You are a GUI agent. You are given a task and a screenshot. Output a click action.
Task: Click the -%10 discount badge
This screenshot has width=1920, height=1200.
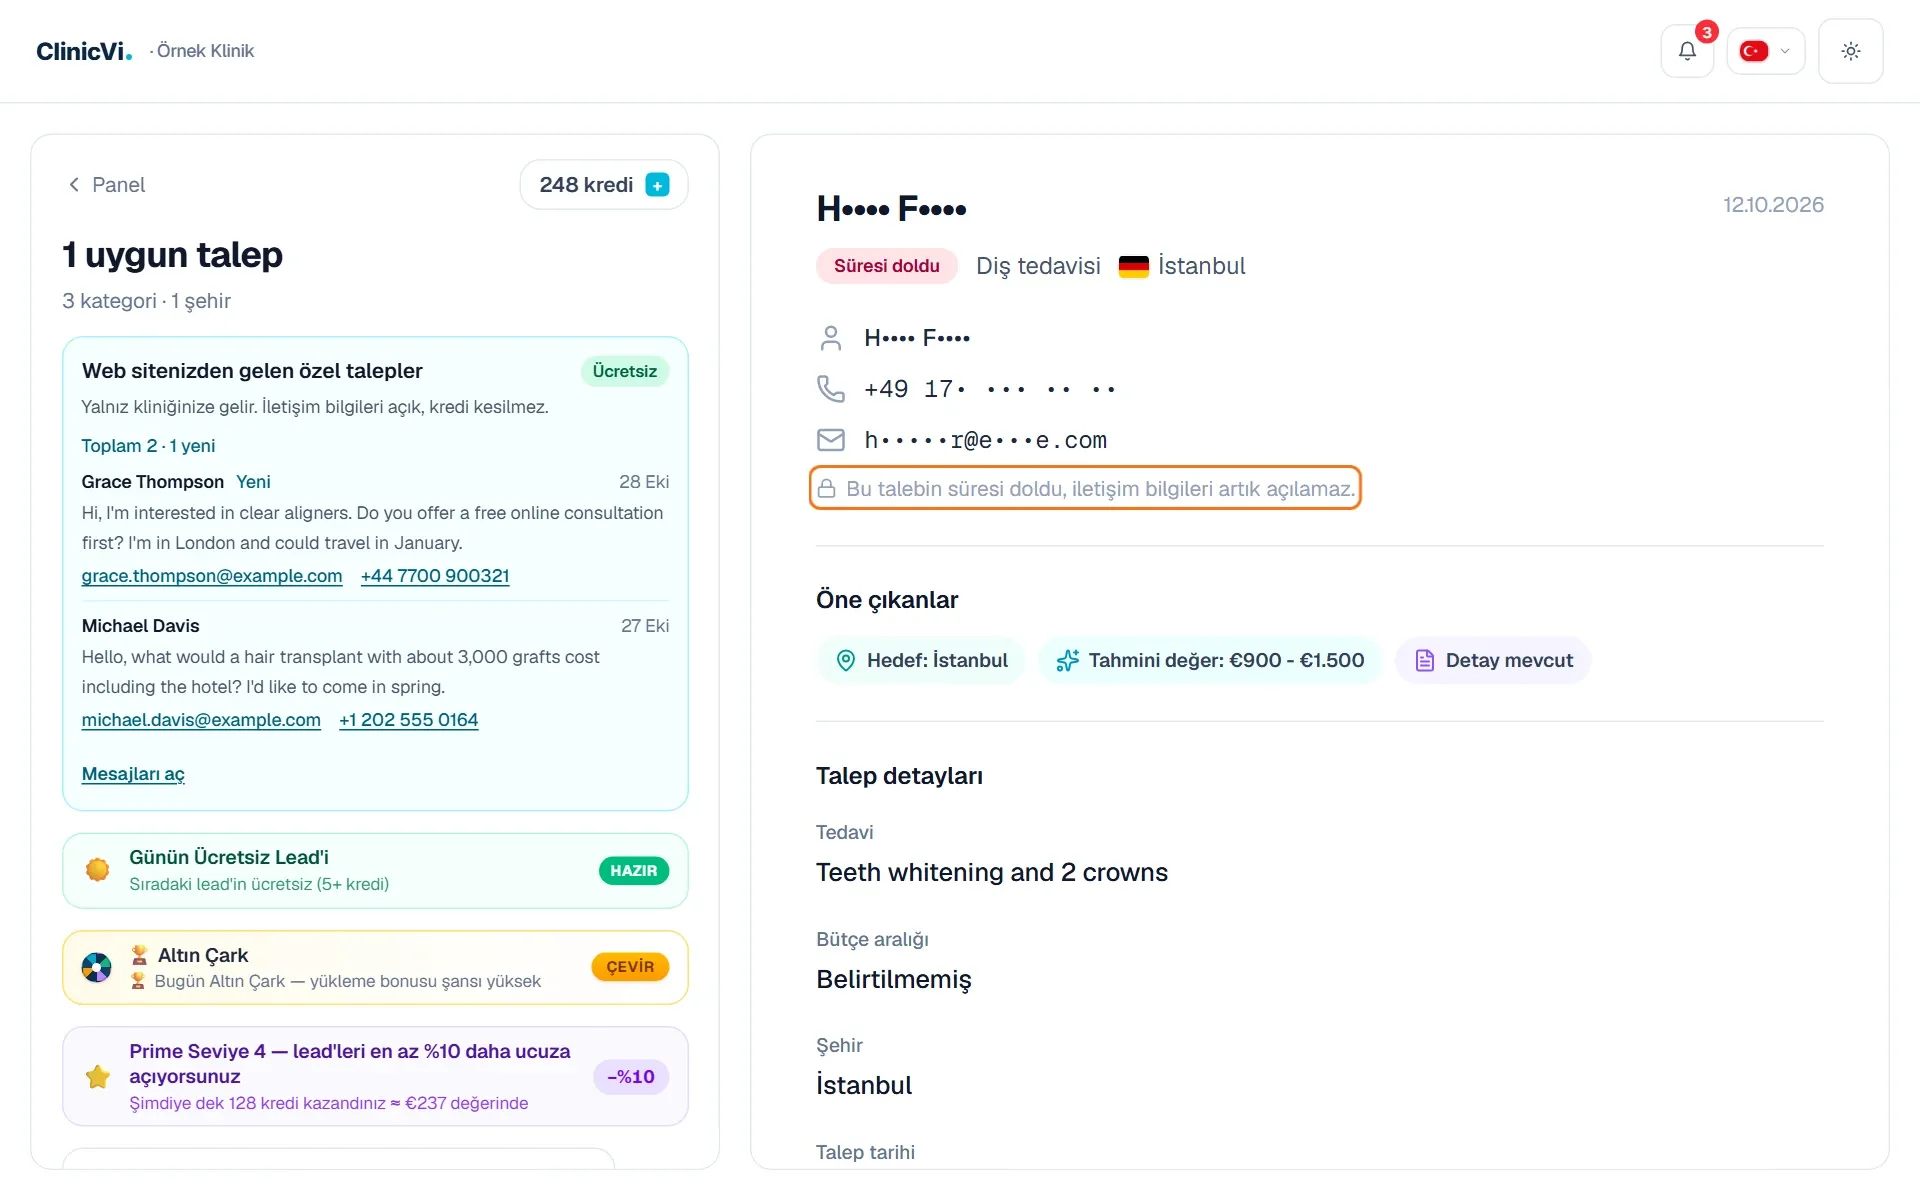631,1077
